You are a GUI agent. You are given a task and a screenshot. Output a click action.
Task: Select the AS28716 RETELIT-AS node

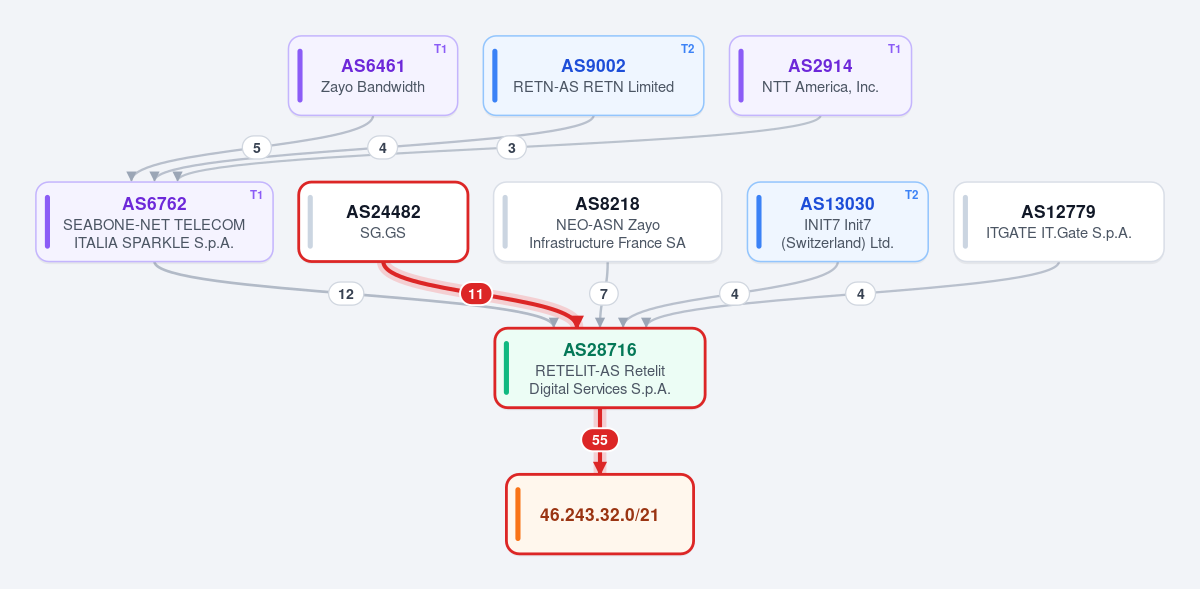click(600, 368)
